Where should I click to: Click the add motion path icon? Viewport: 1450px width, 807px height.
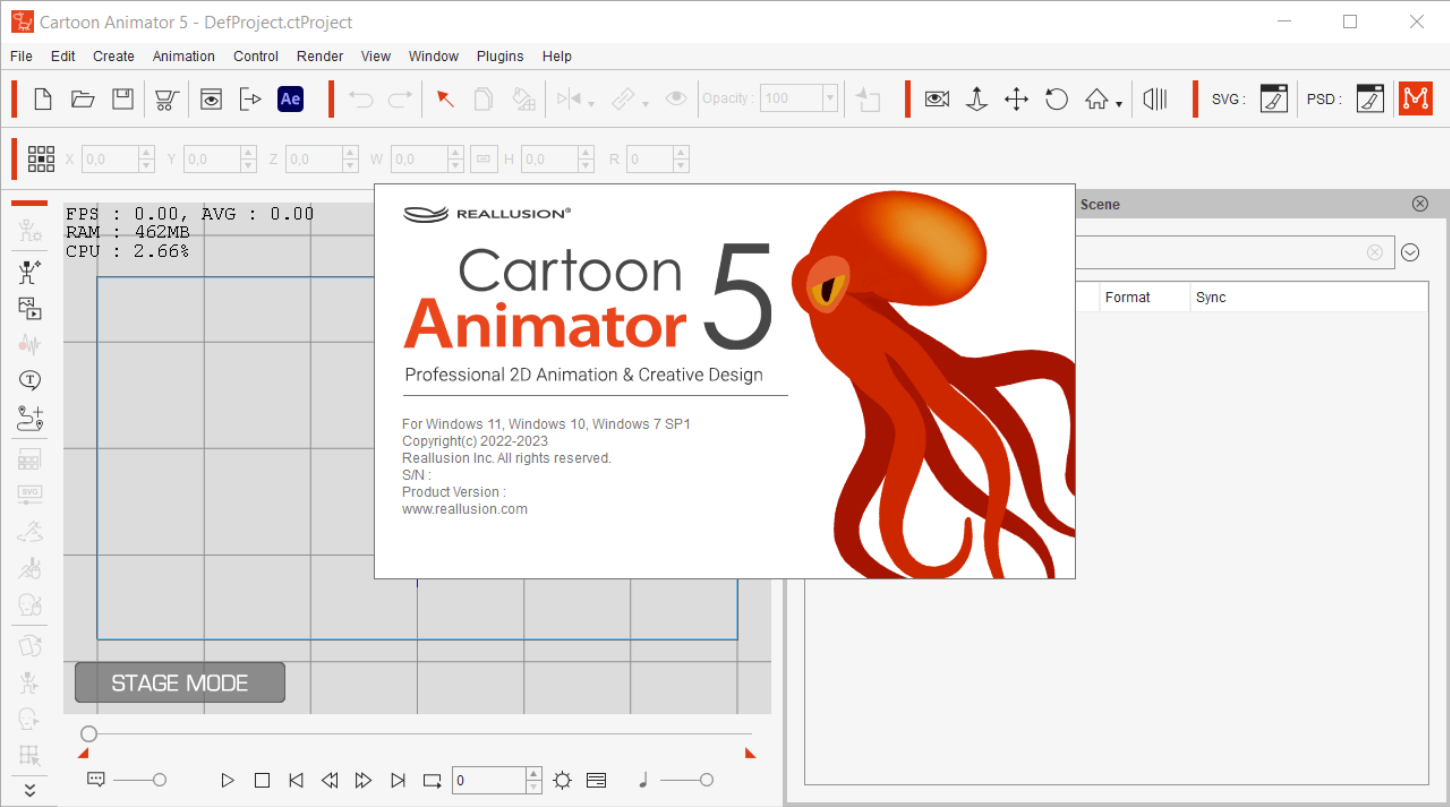click(x=30, y=417)
